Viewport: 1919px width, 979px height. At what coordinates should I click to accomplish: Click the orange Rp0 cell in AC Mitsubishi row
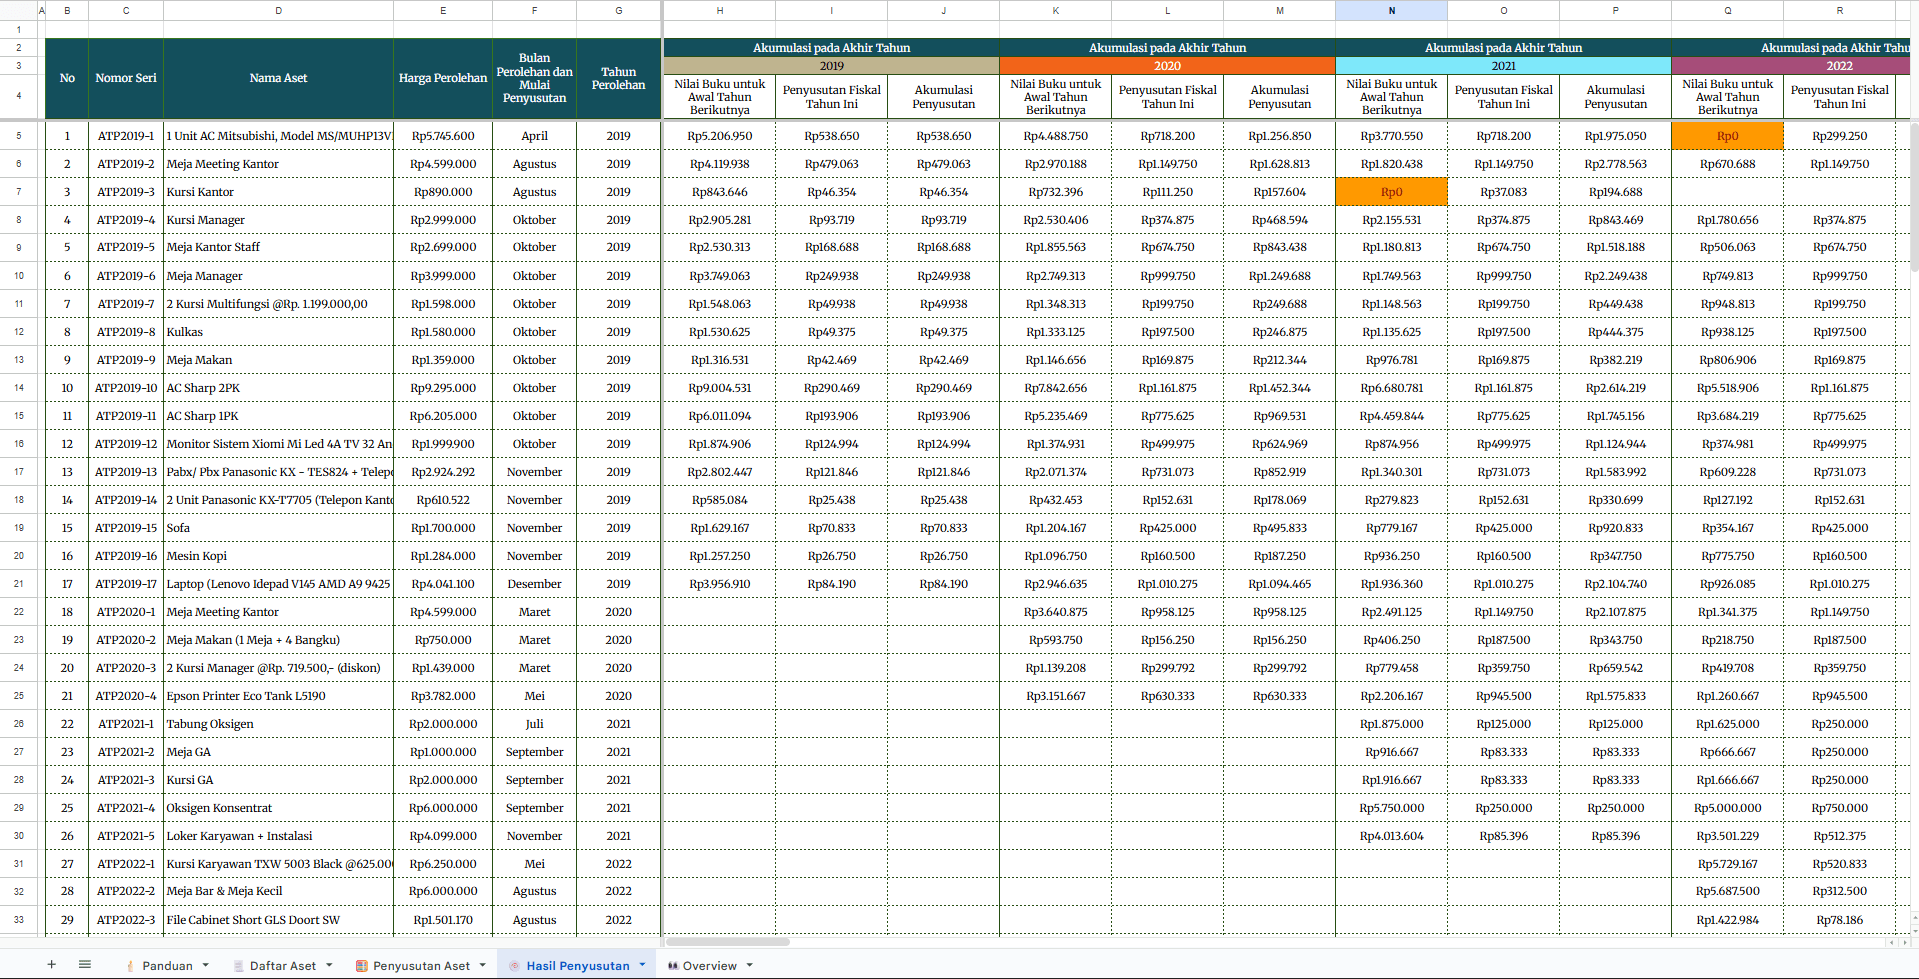1727,135
